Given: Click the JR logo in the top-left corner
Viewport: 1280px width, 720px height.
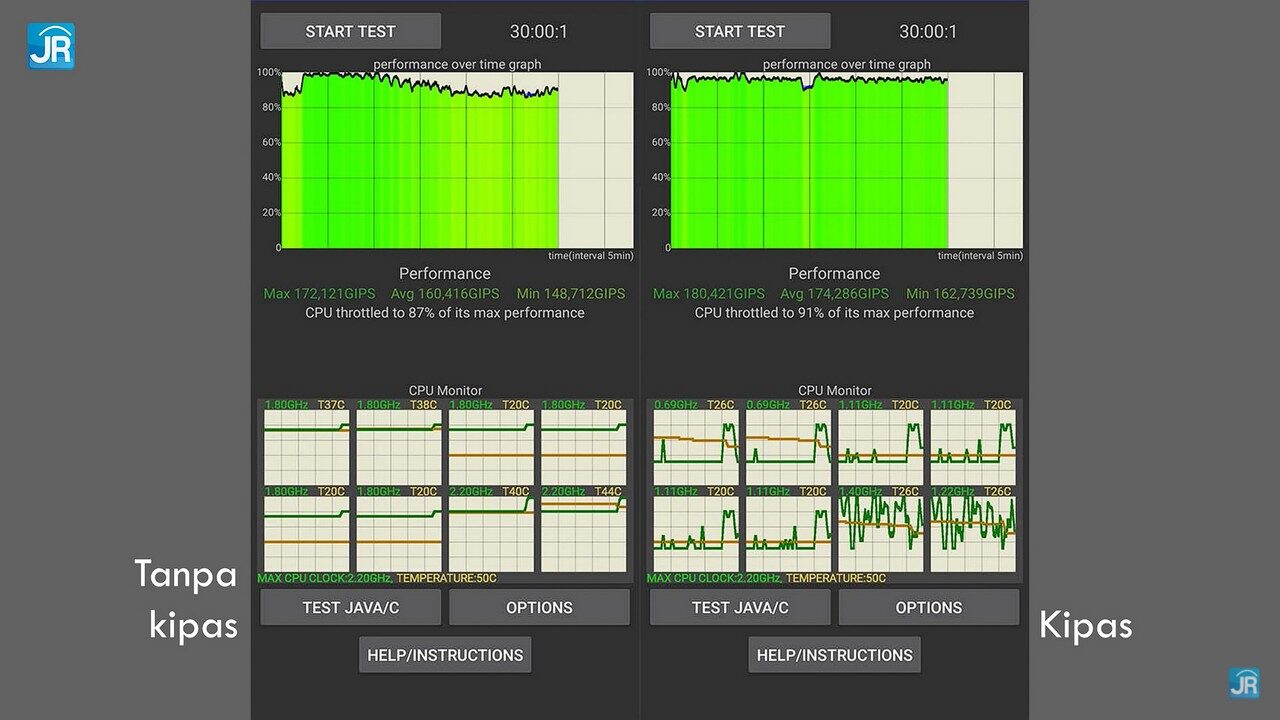Looking at the screenshot, I should pos(51,46).
